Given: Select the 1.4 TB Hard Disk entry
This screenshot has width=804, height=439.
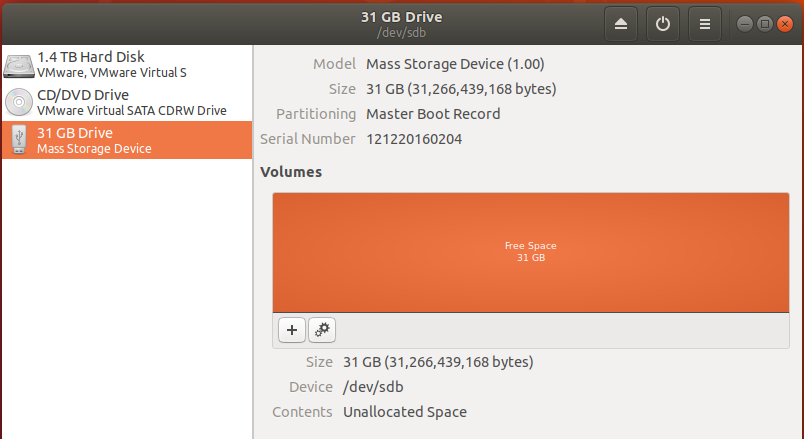Looking at the screenshot, I should tap(127, 64).
